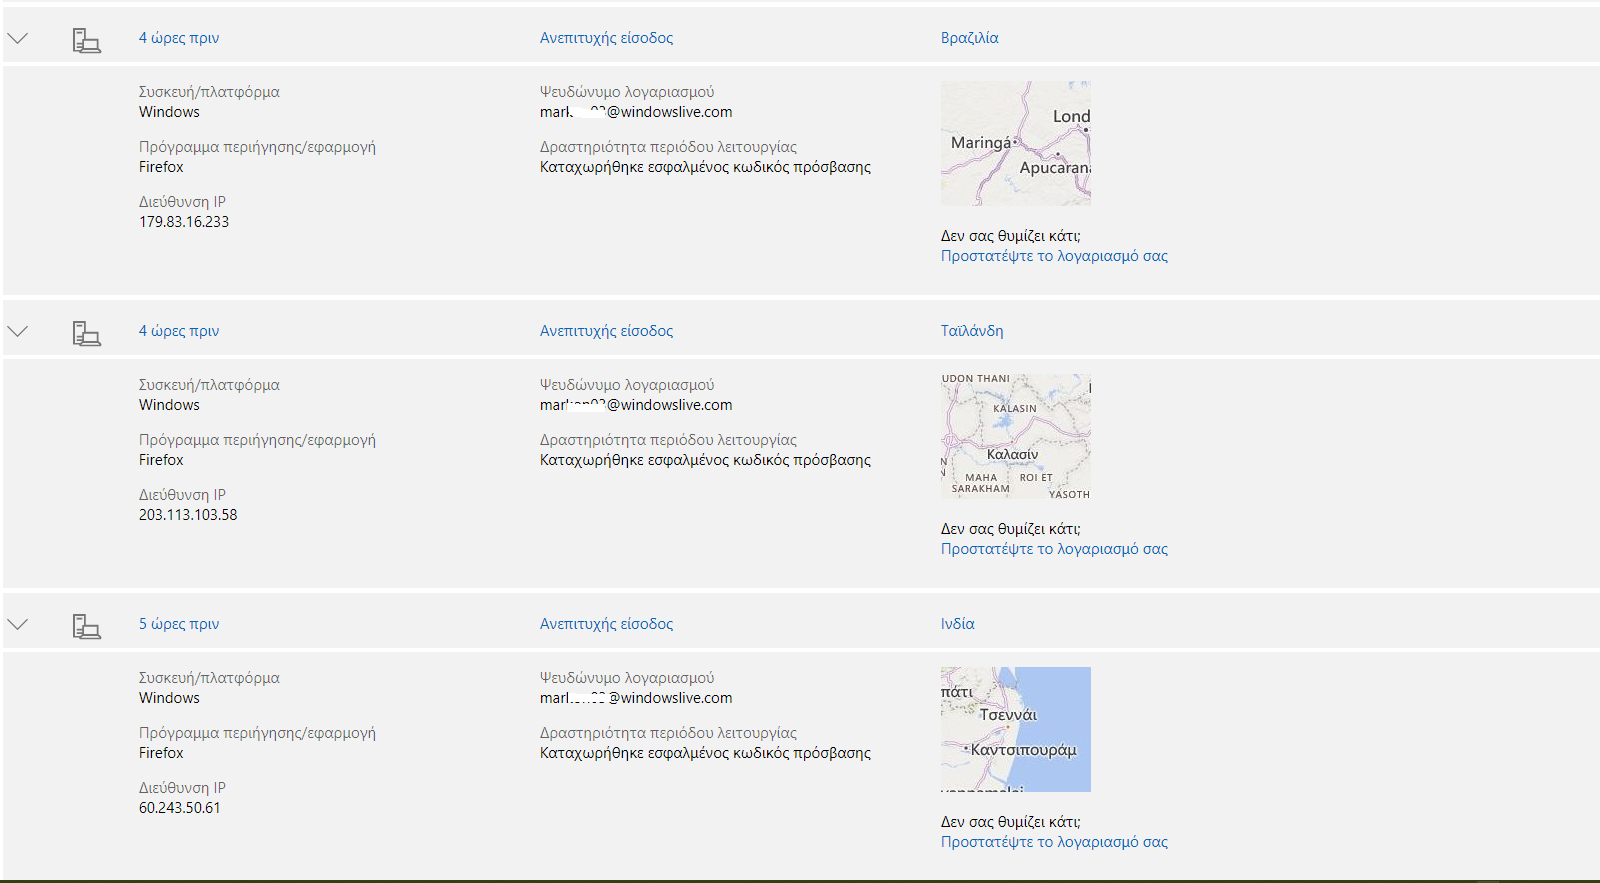Open the Maringá map thumbnail
1600x883 pixels.
point(1016,143)
